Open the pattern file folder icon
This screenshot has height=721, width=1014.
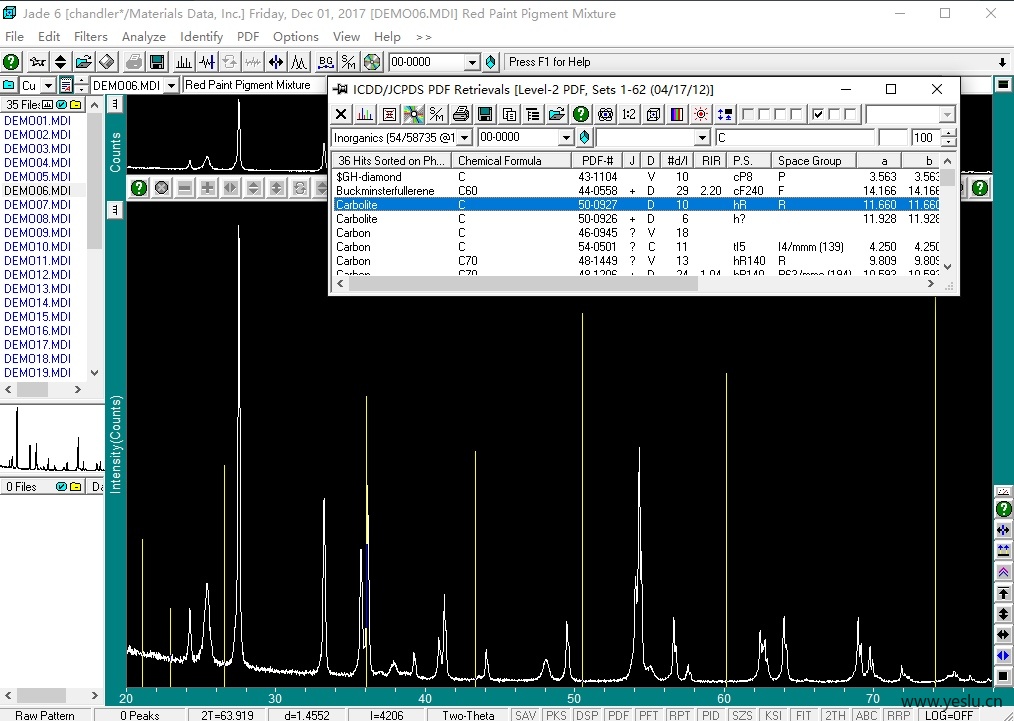point(83,62)
